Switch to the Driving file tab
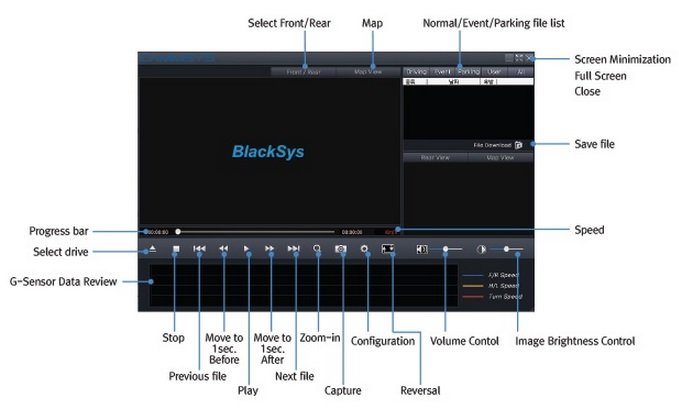679x411 pixels. click(417, 72)
